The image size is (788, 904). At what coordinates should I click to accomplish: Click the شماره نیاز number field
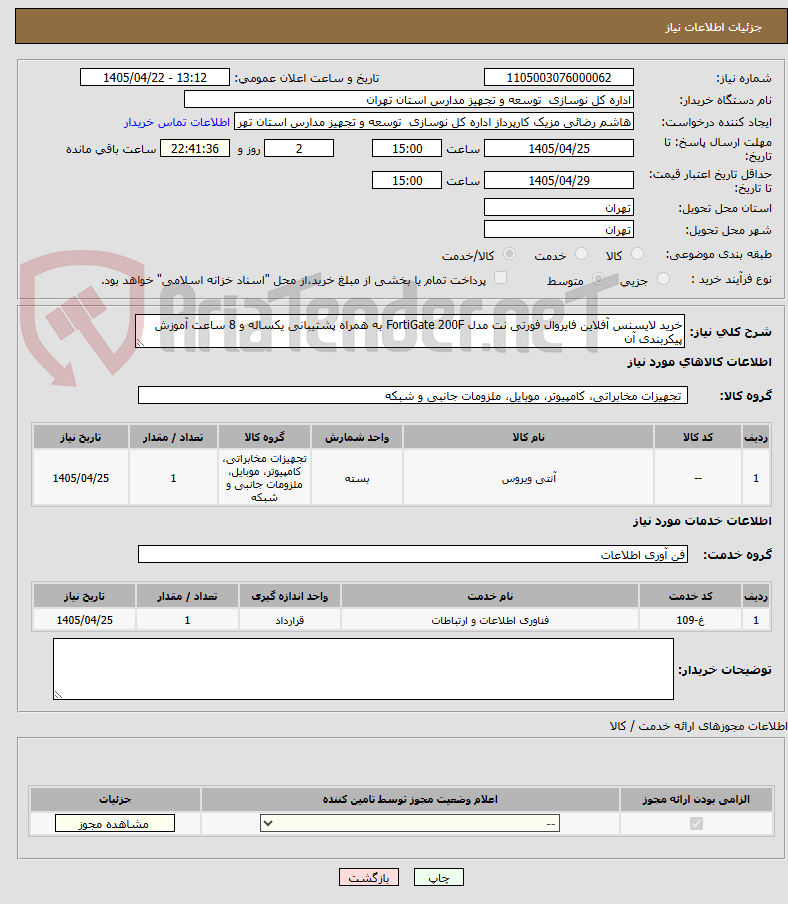pyautogui.click(x=559, y=77)
